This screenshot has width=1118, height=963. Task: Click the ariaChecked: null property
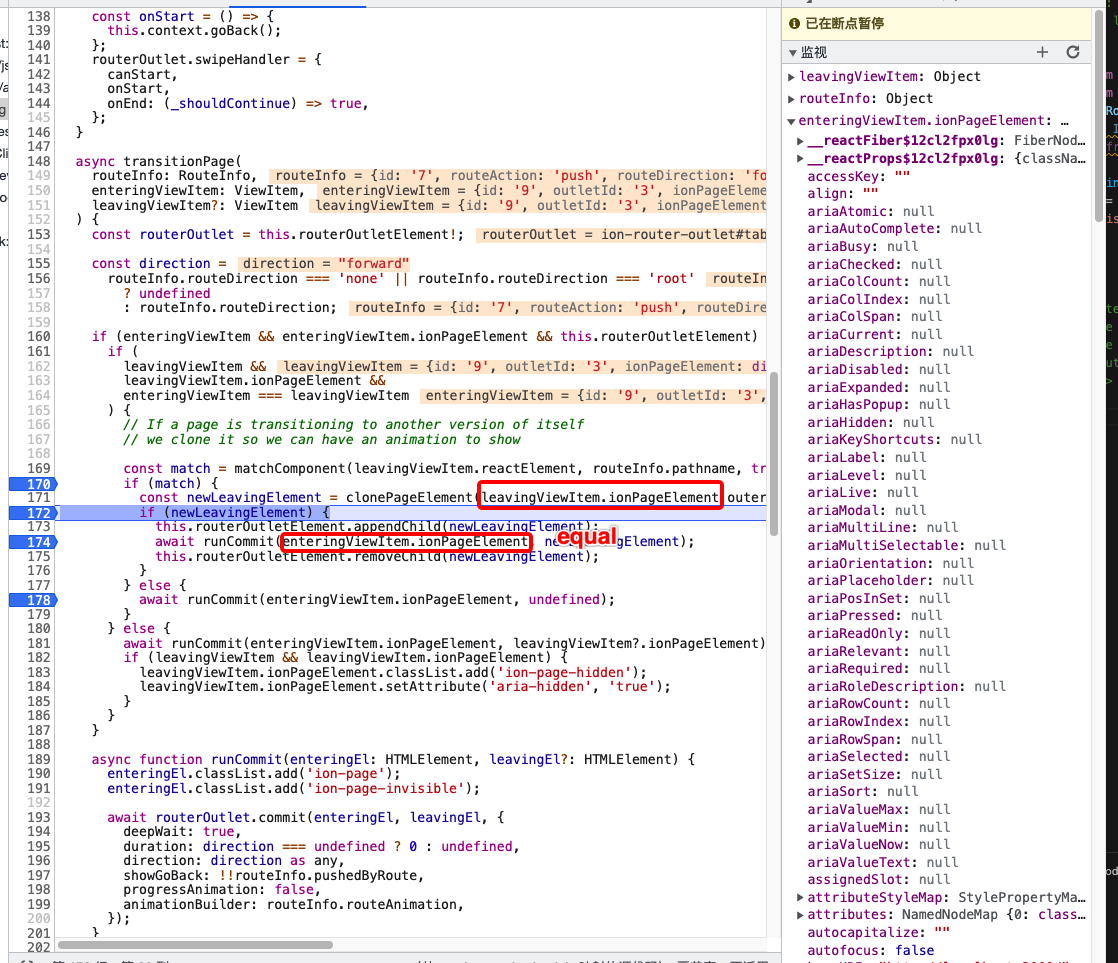click(x=874, y=264)
